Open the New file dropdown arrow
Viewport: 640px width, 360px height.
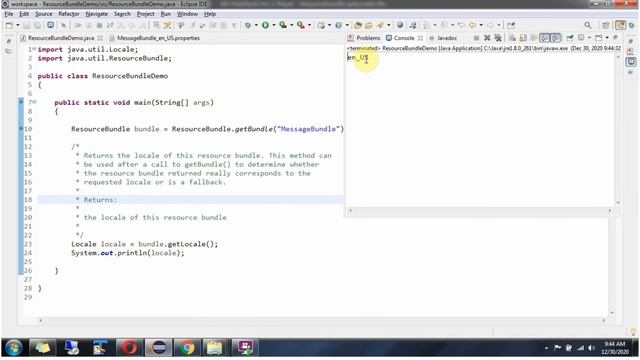(18, 25)
